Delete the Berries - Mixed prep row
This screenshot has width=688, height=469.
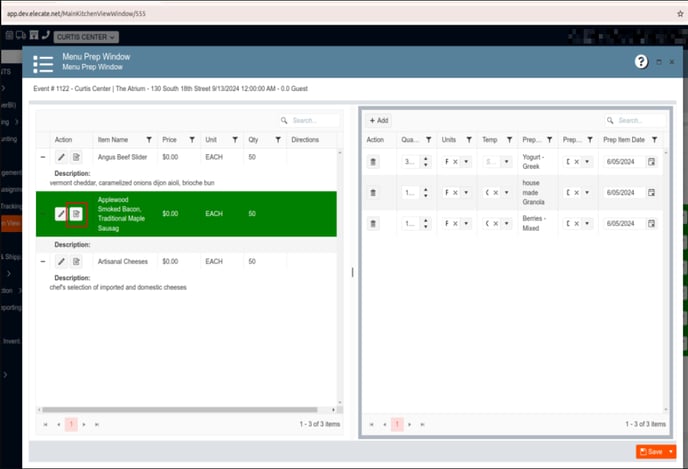pyautogui.click(x=374, y=223)
